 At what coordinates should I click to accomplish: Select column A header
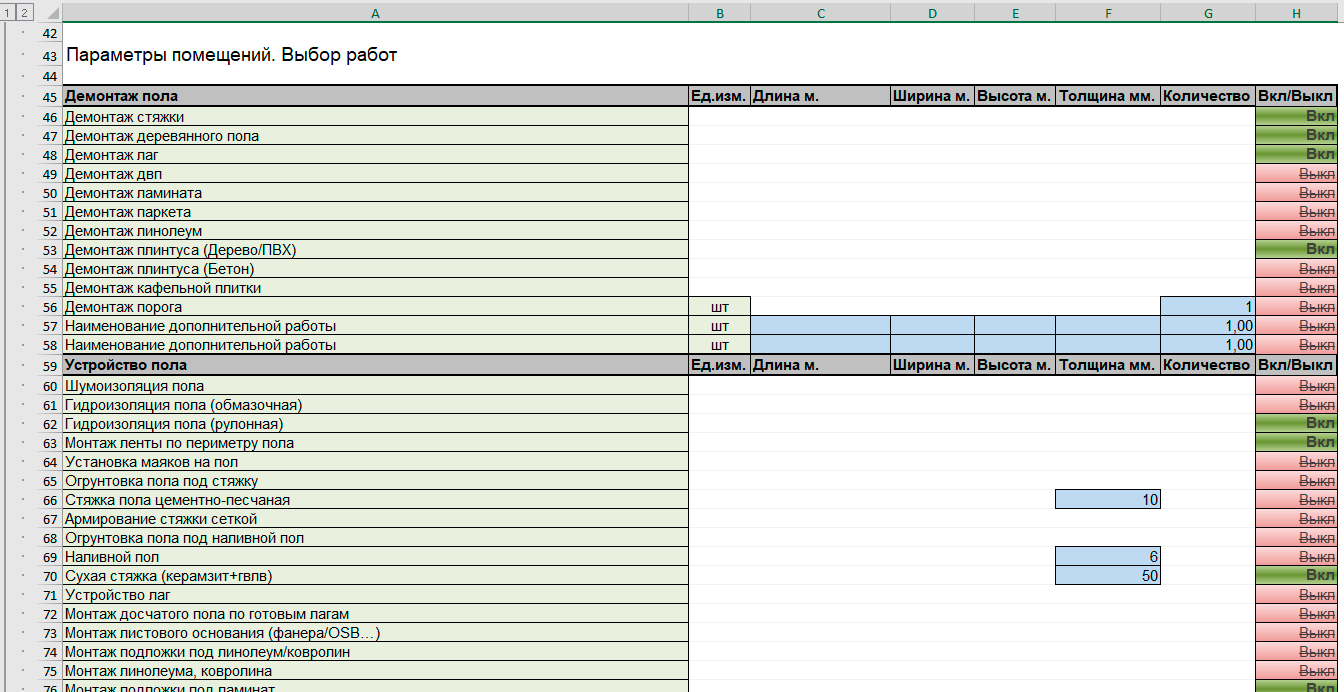coord(375,12)
